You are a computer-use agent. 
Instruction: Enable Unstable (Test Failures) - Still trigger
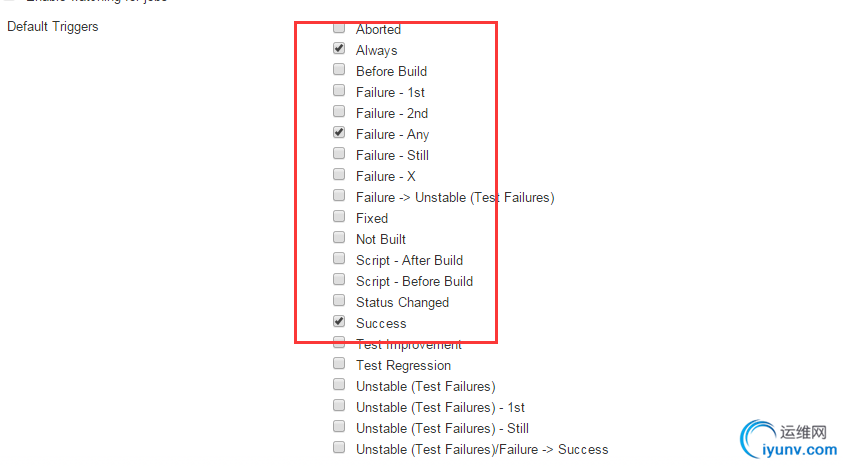click(x=339, y=426)
